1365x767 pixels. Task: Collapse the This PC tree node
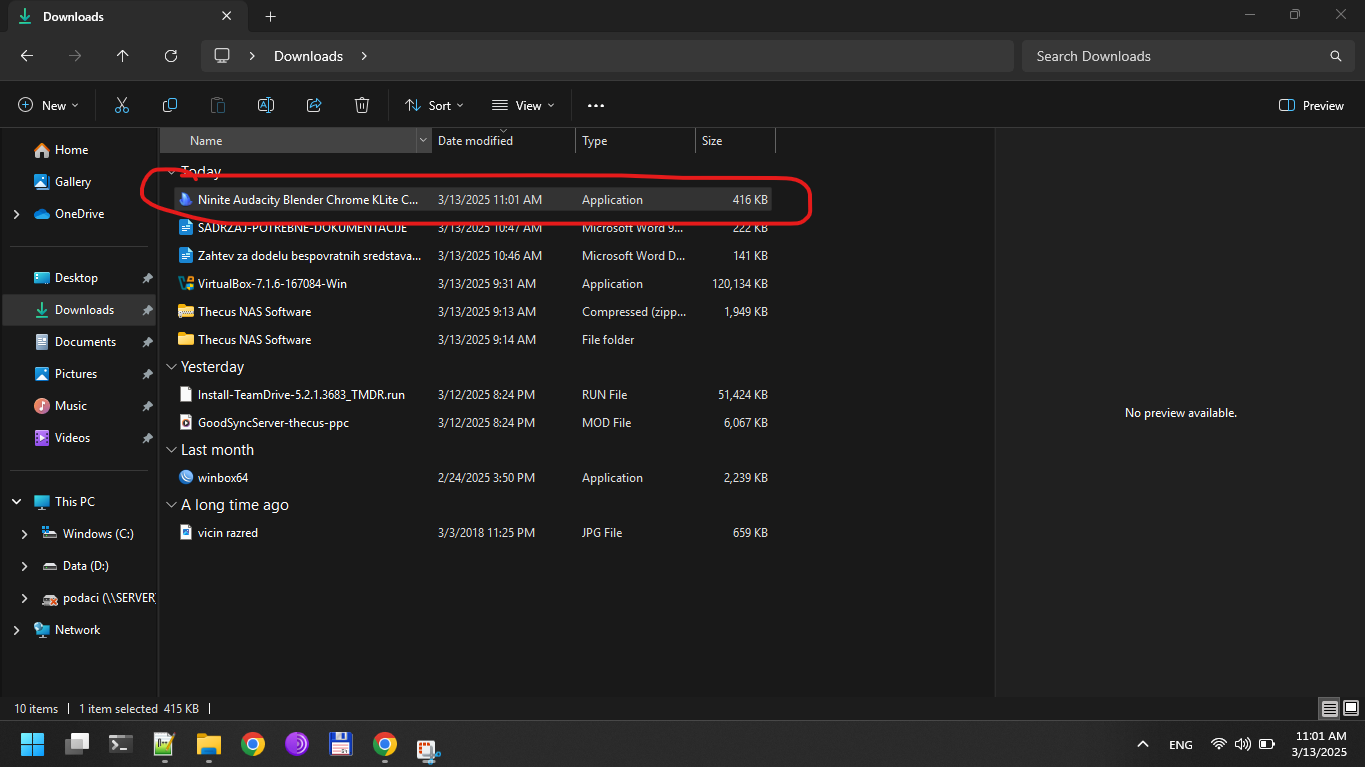click(x=16, y=502)
